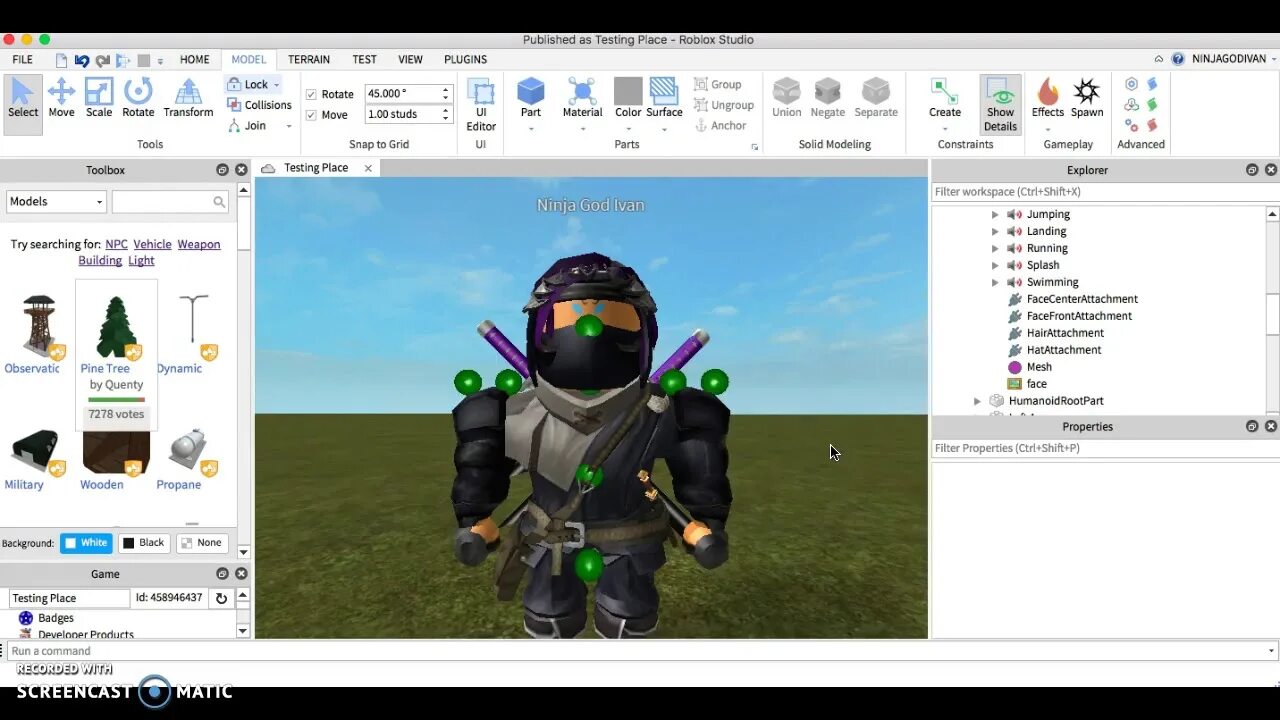Add Effects from Gameplay group
This screenshot has width=1280, height=720.
[x=1048, y=99]
